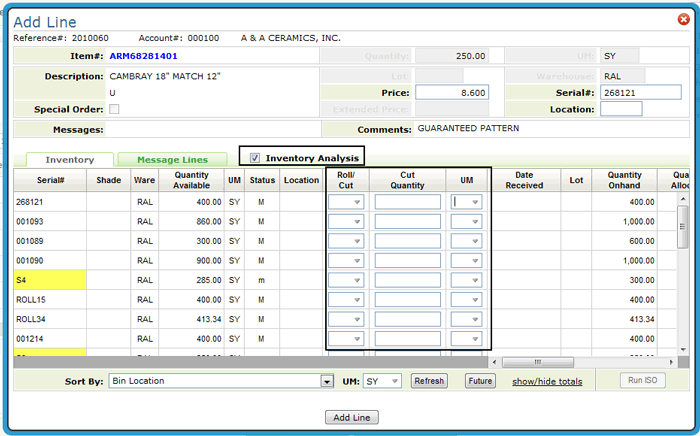Click the horizontal scrollbar thumb

538,362
